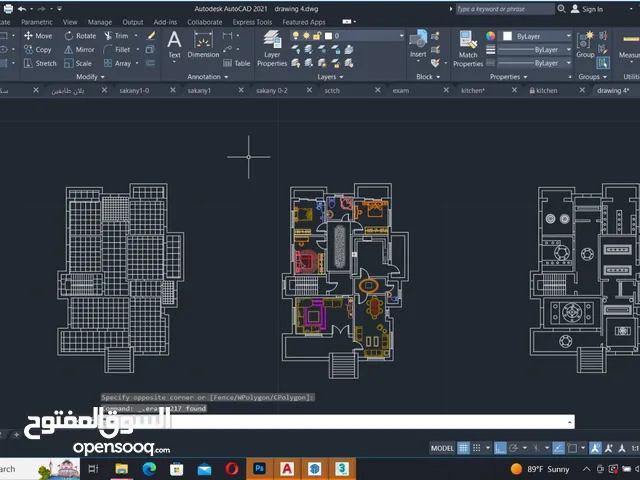Open Photoshop from the taskbar
Viewport: 640px width, 480px height.
(259, 469)
